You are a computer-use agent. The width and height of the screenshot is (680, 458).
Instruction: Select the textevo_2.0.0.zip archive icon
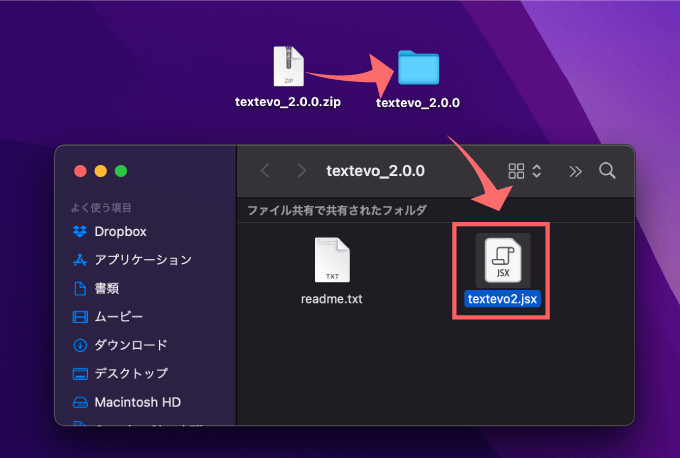click(288, 66)
